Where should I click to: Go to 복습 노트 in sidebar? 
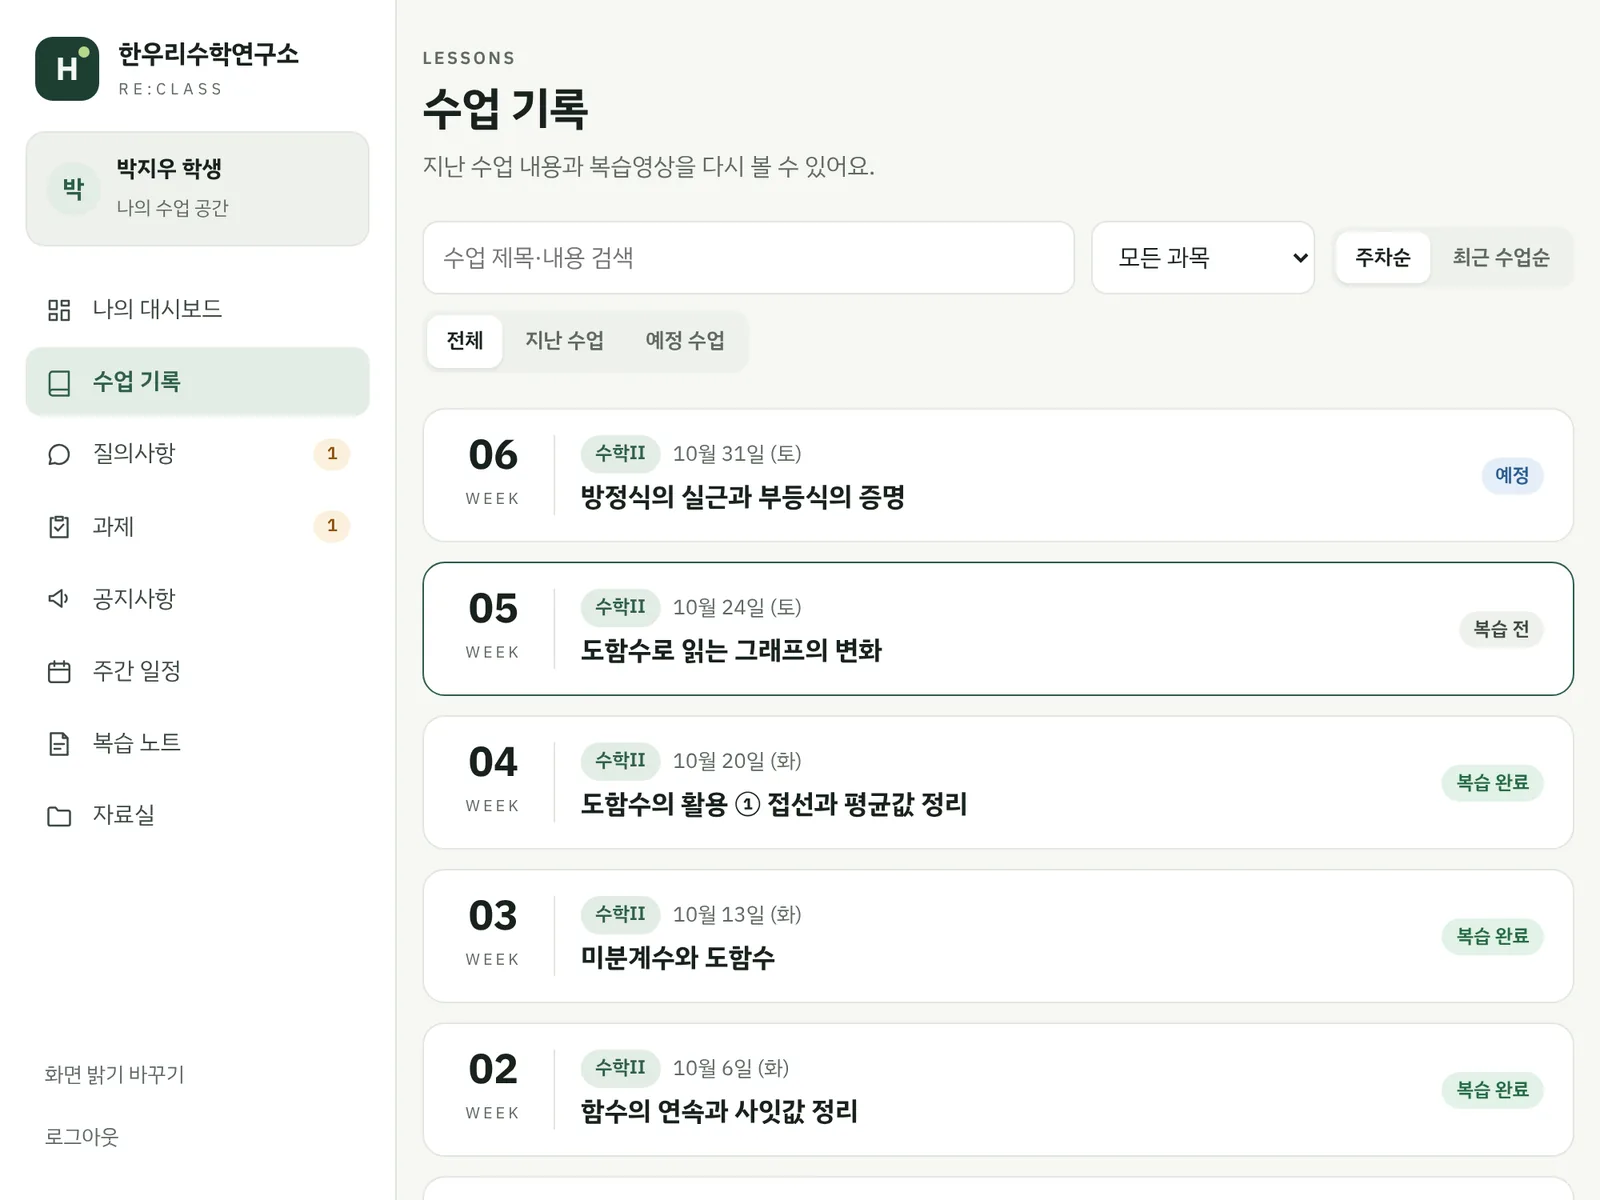tap(198, 742)
